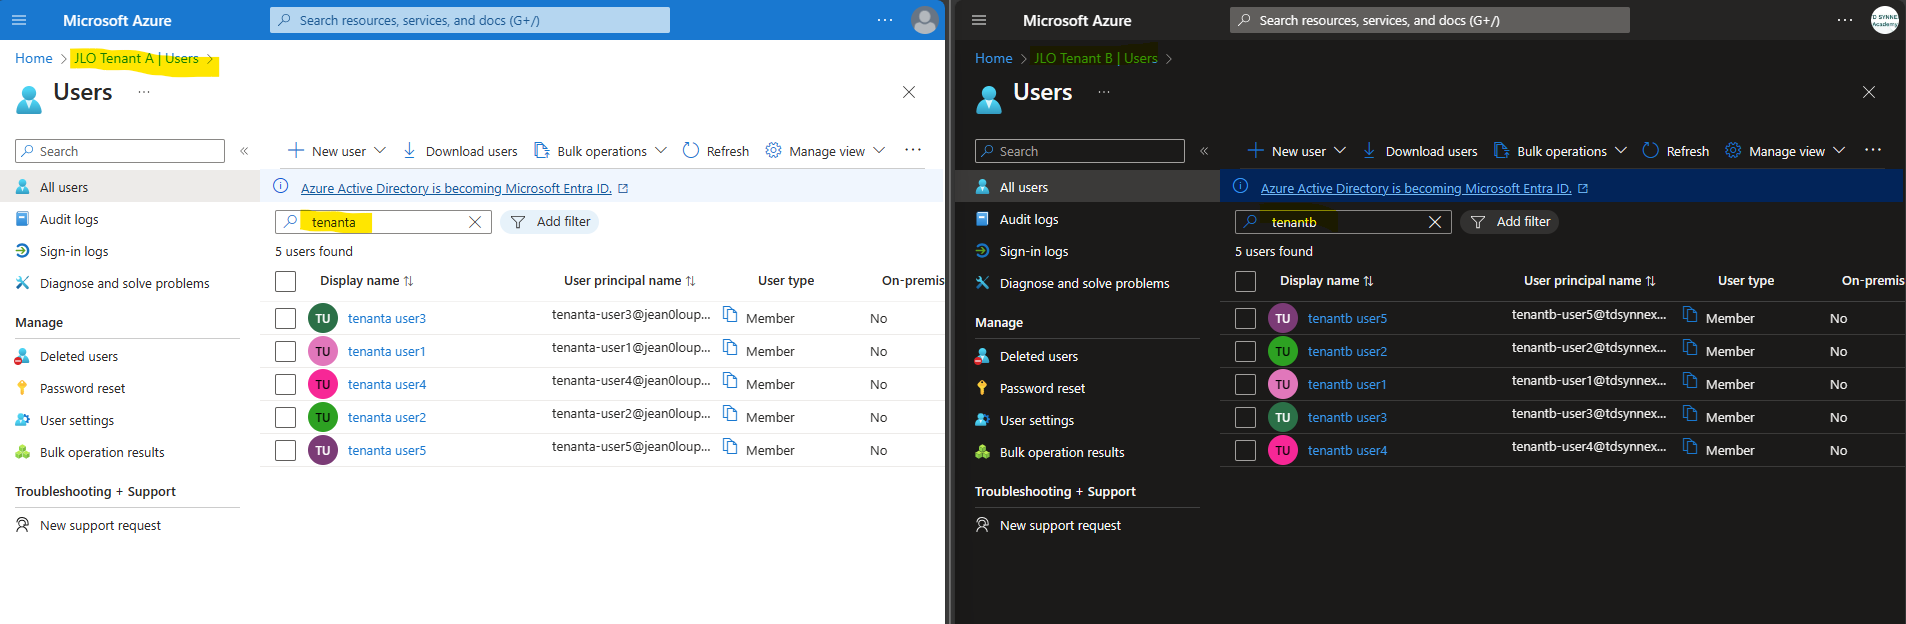Image resolution: width=1906 pixels, height=624 pixels.
Task: Open tenanta user5 profile link
Action: (387, 450)
